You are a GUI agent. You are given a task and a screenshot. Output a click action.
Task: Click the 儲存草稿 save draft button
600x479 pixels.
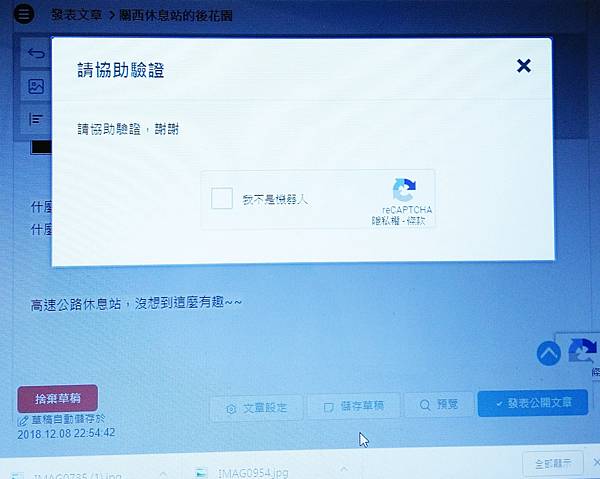354,406
